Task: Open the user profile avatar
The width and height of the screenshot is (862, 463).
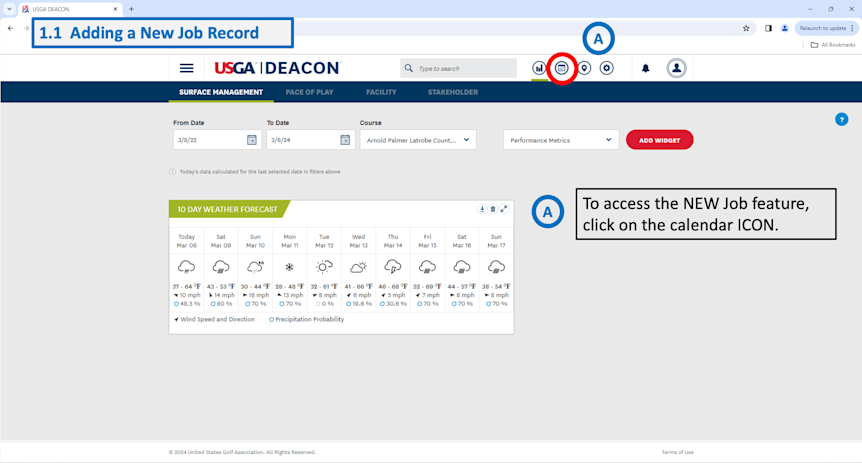Action: 676,68
